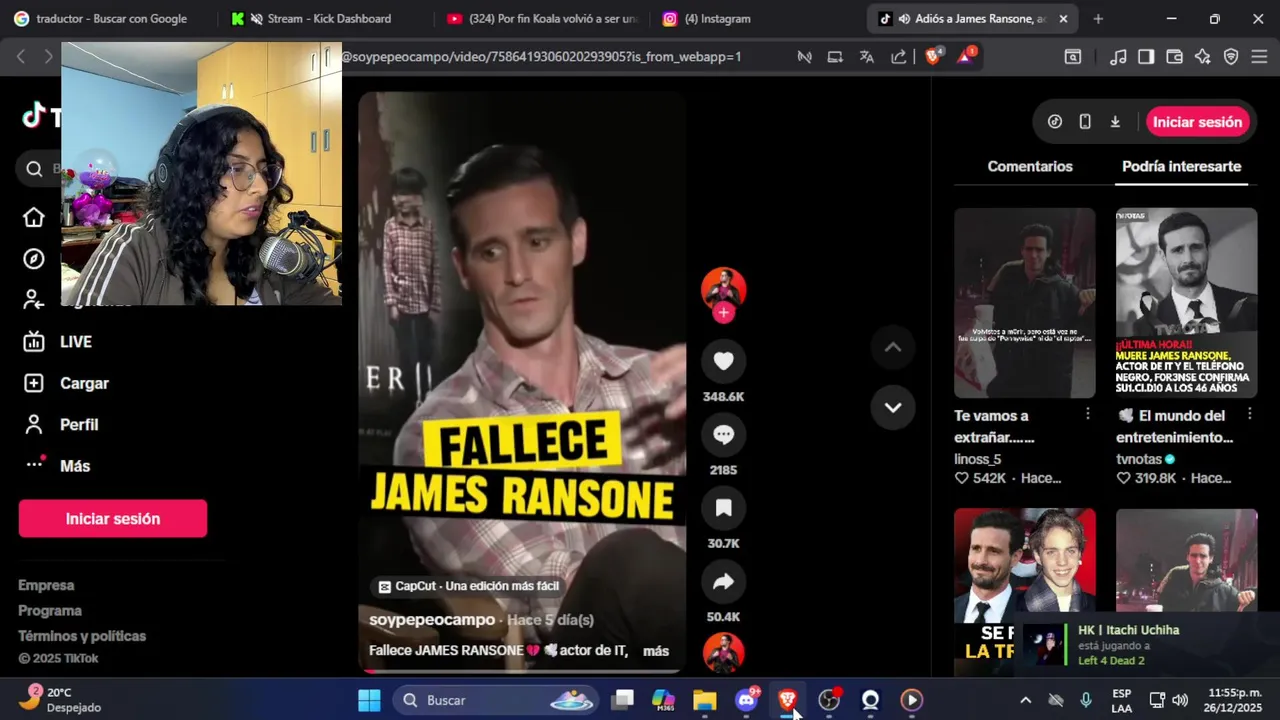Switch to the Comentarios tab
Viewport: 1280px width, 720px height.
pyautogui.click(x=1030, y=167)
